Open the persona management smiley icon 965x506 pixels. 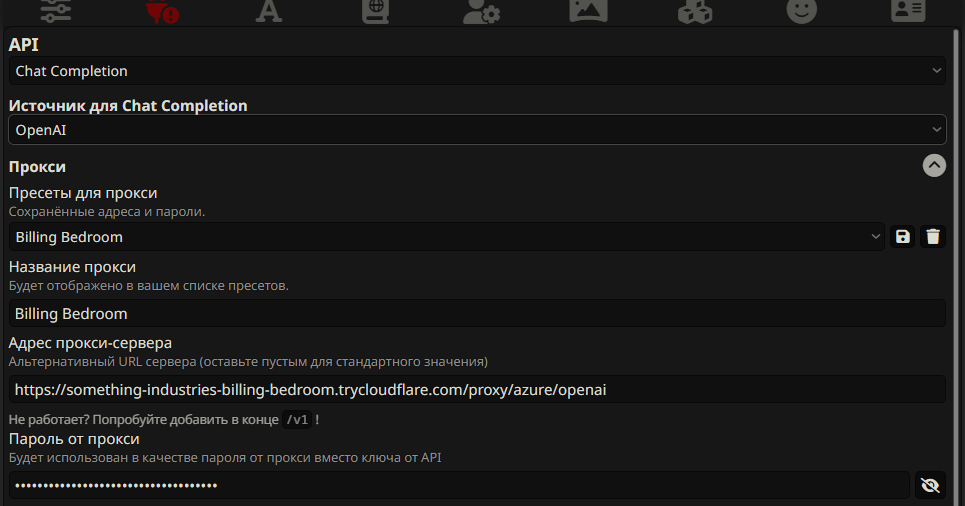click(x=801, y=10)
